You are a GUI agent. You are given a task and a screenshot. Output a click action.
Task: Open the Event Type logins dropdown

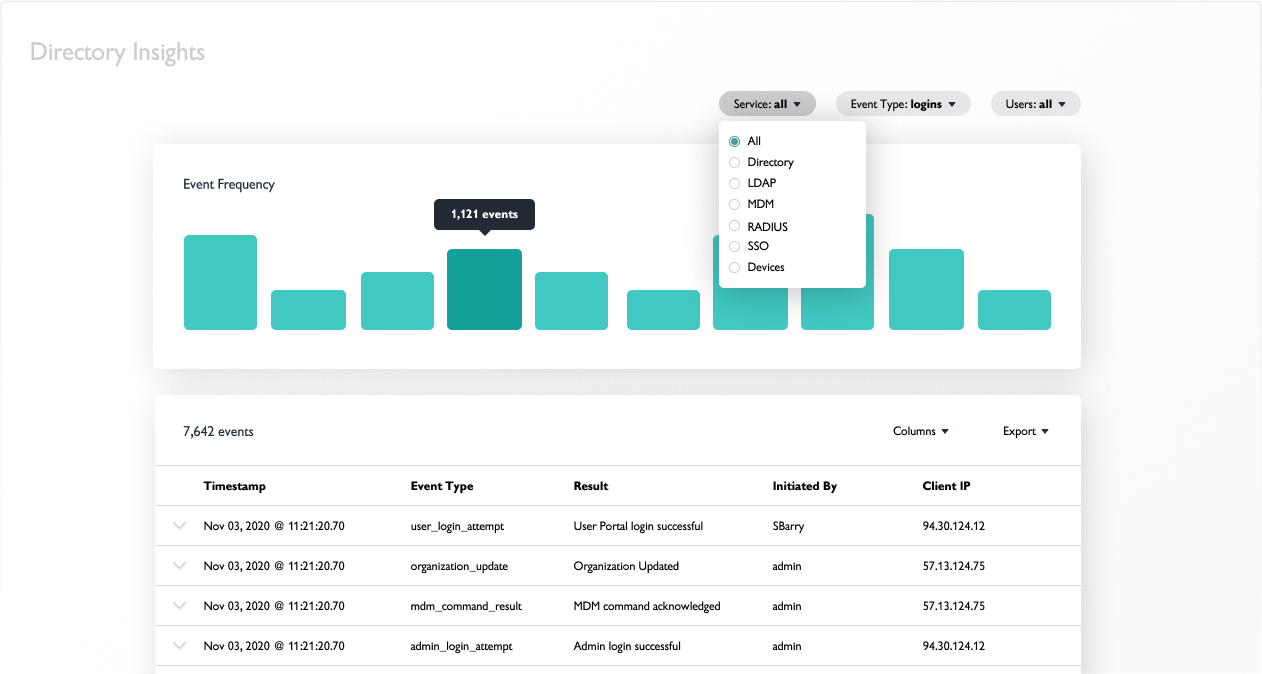[x=903, y=104]
